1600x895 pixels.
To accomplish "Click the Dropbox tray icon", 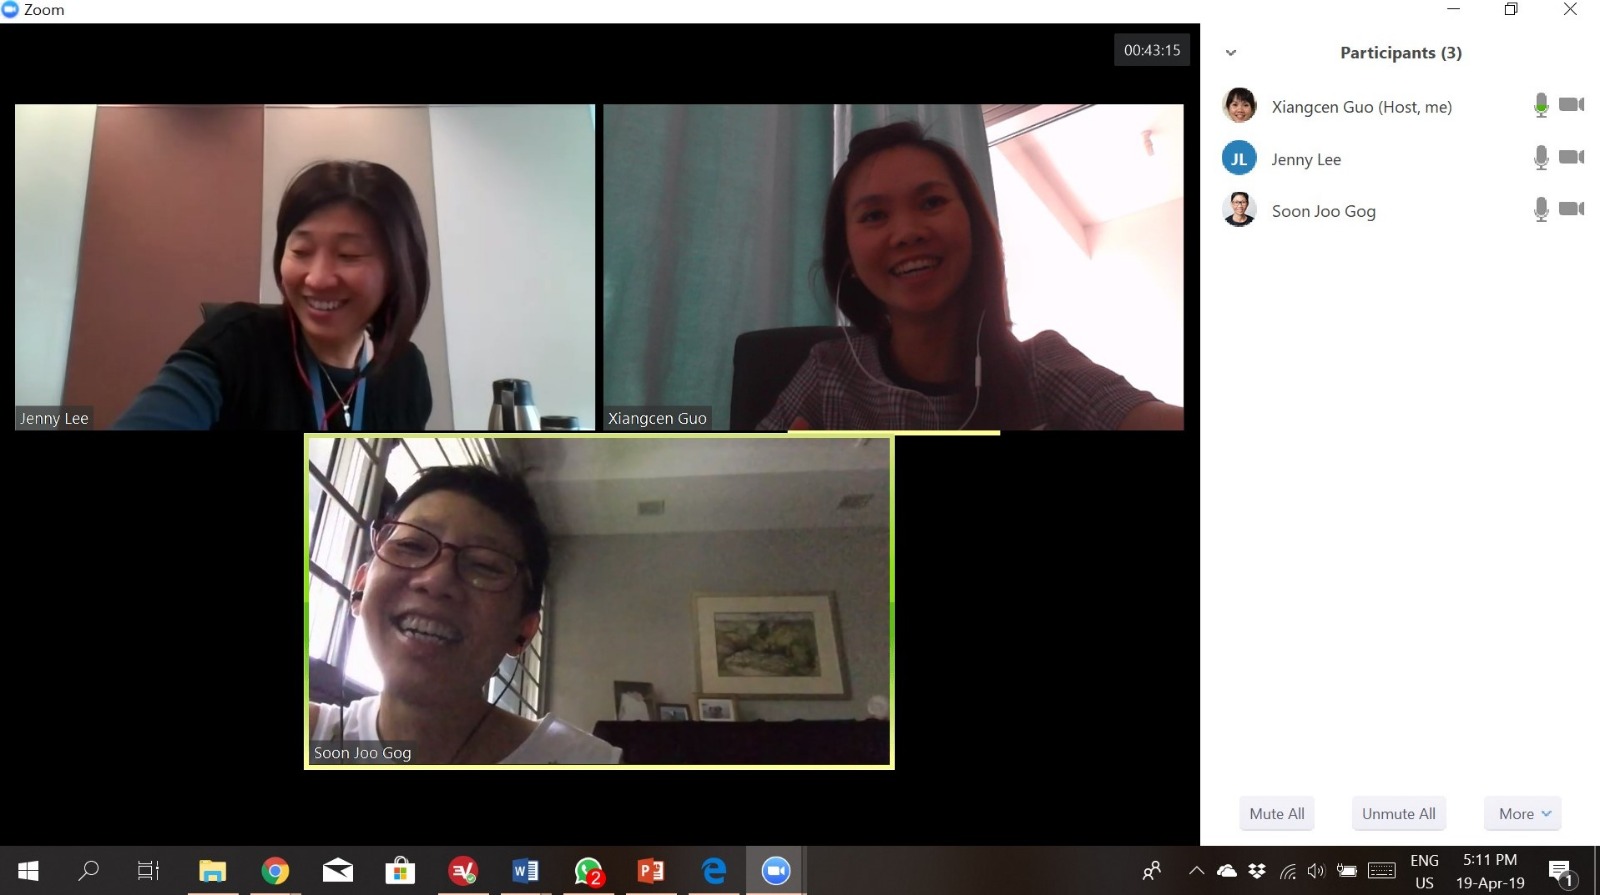I will click(1257, 871).
